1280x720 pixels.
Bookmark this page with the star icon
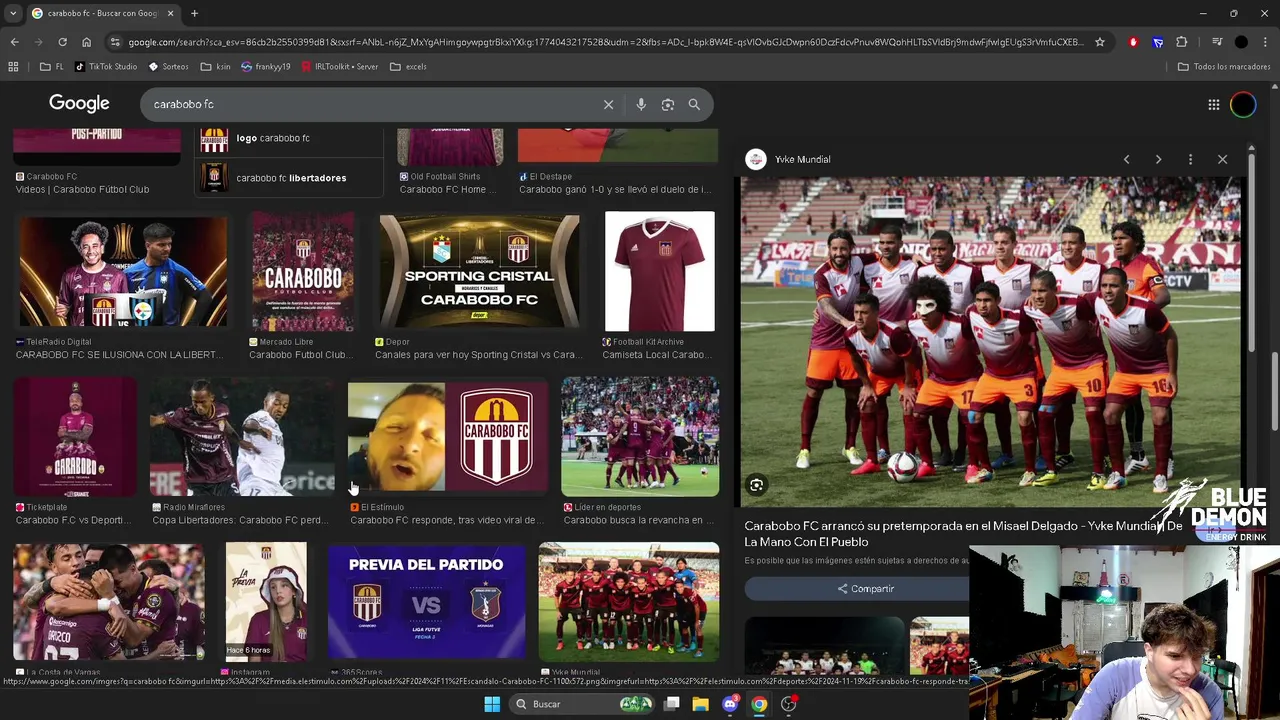point(1100,42)
